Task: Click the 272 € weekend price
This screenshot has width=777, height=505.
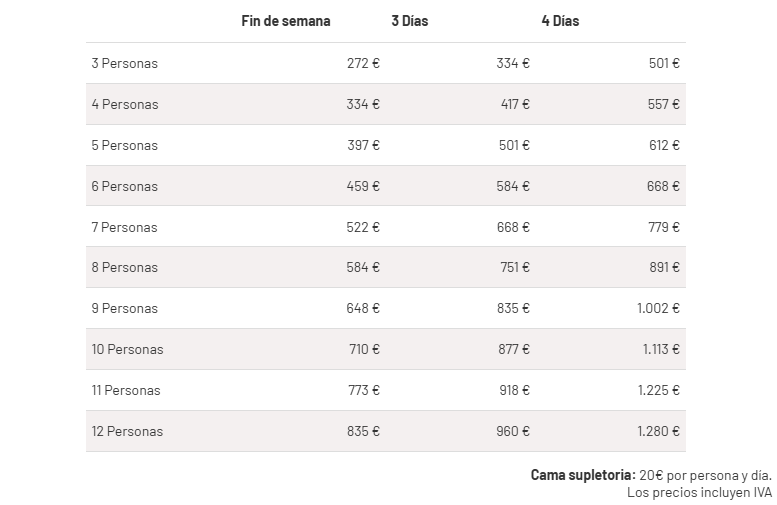Action: 363,63
